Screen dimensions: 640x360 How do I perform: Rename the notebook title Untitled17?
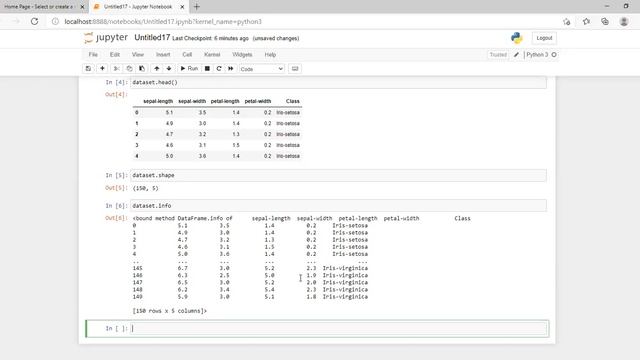(152, 38)
